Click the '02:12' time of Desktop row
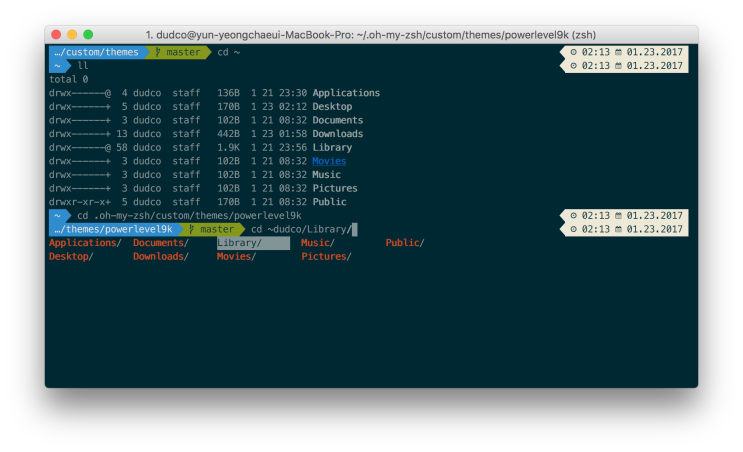Screen dimensions: 743x452 [293, 107]
